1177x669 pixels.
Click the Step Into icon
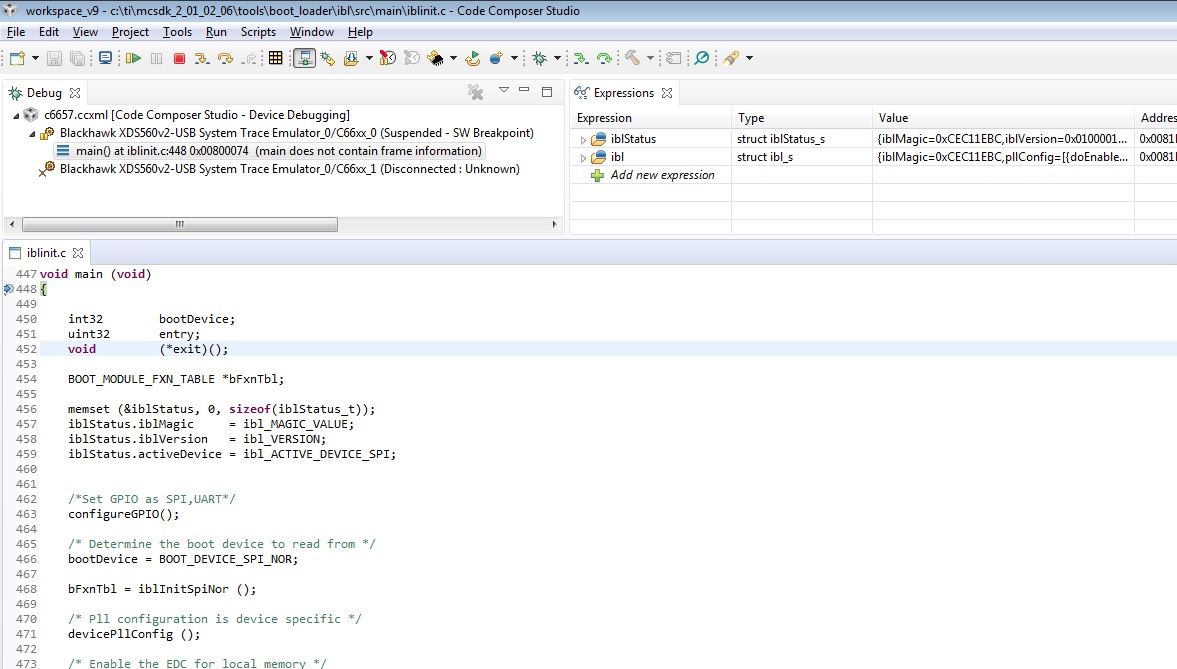(x=201, y=59)
